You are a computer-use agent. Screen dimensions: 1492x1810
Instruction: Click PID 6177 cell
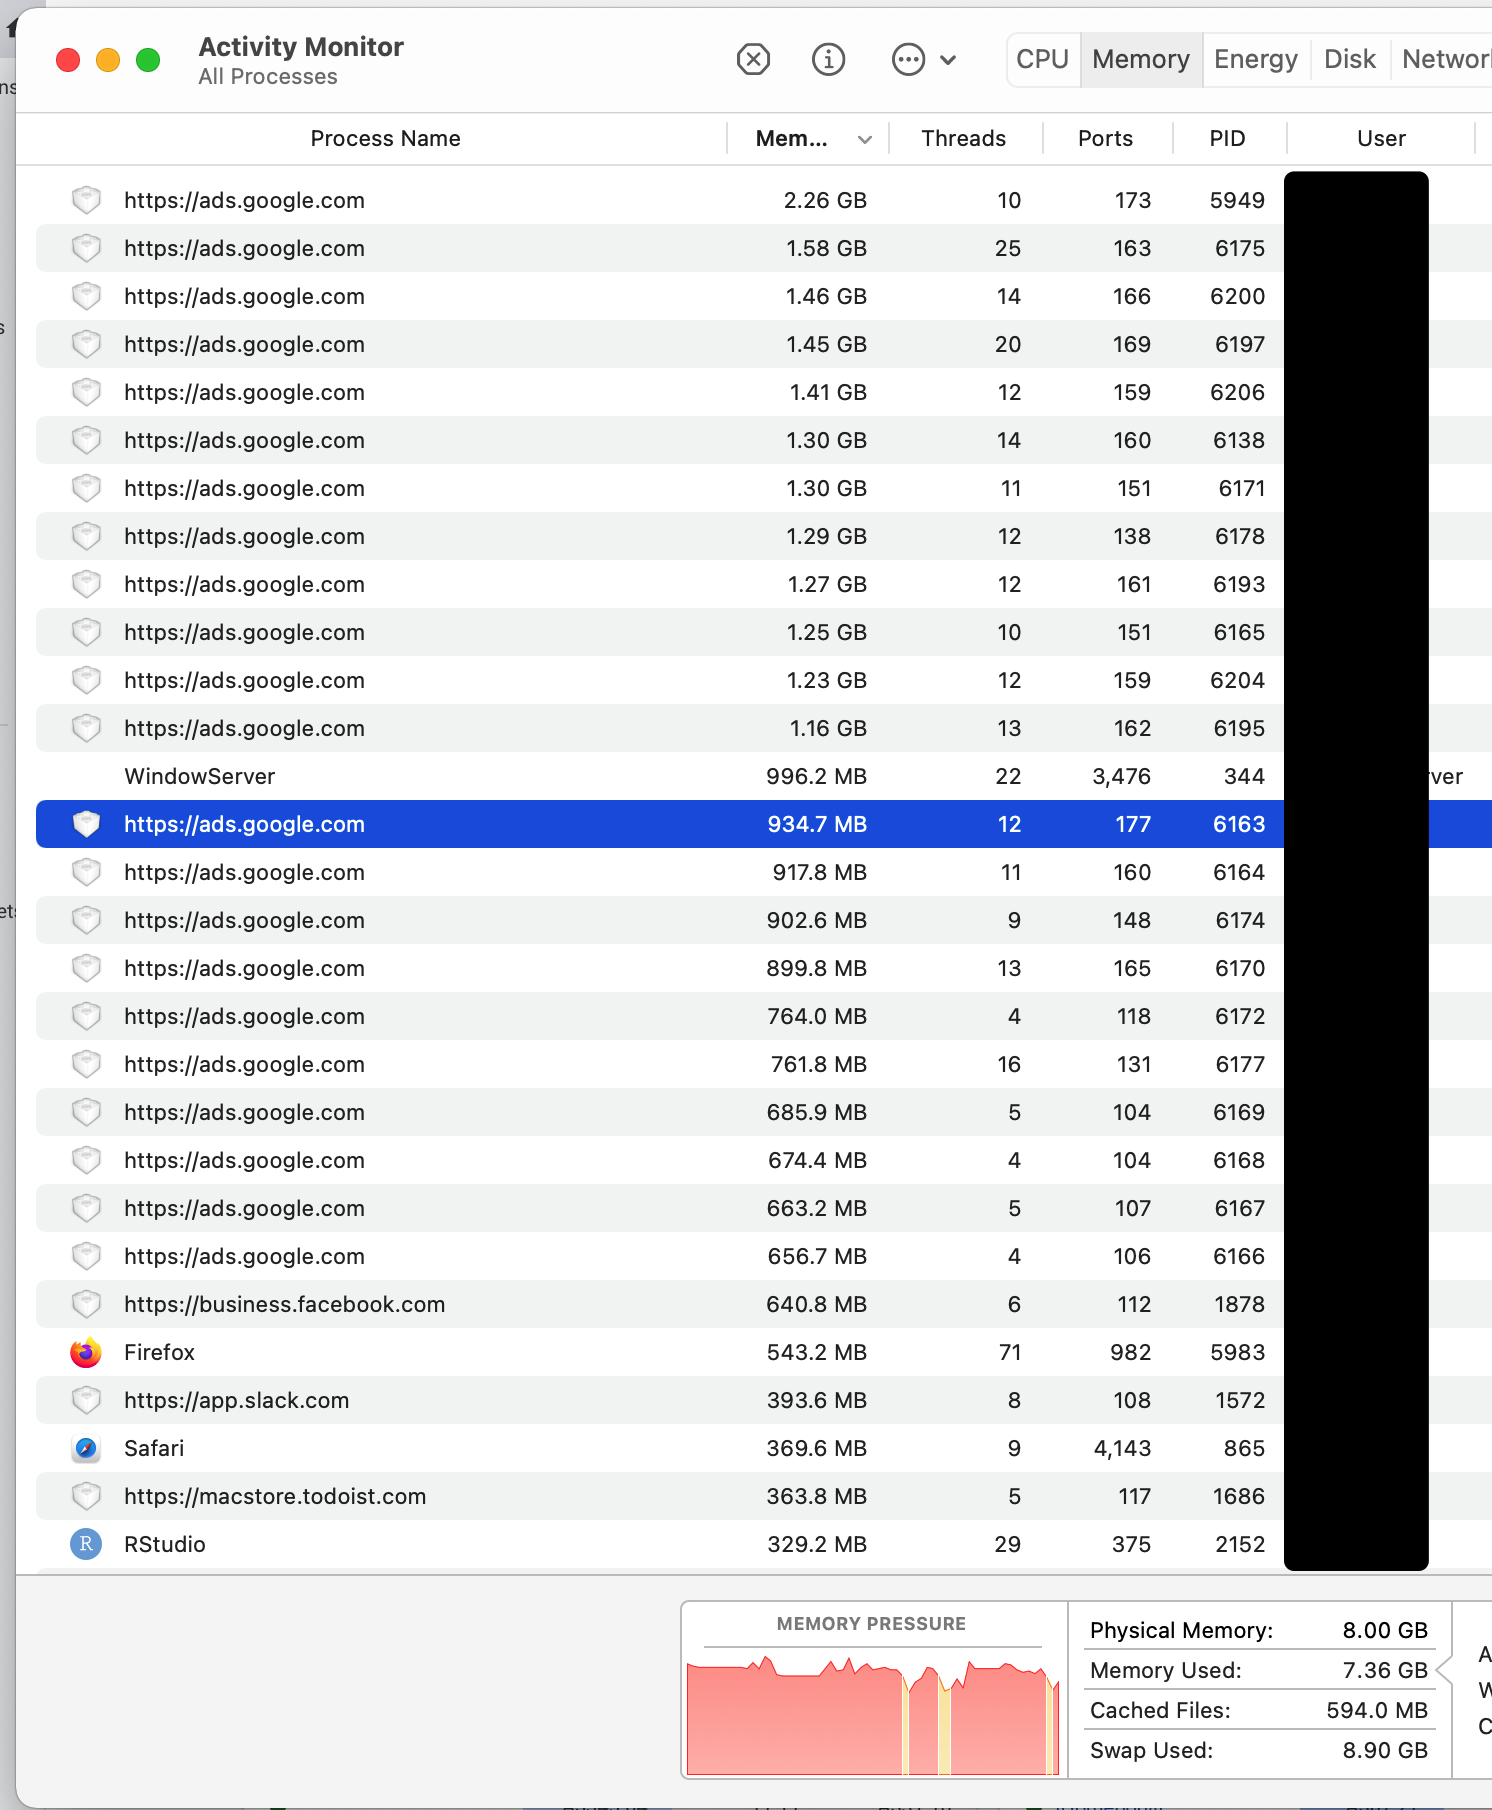tap(1240, 1065)
